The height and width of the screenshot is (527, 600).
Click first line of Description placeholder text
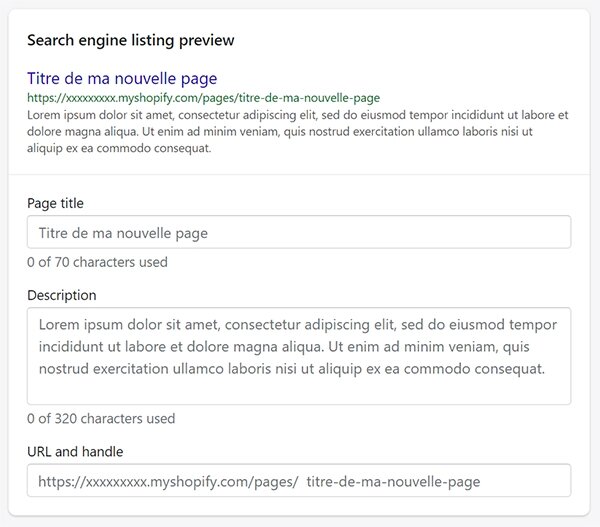coord(298,325)
